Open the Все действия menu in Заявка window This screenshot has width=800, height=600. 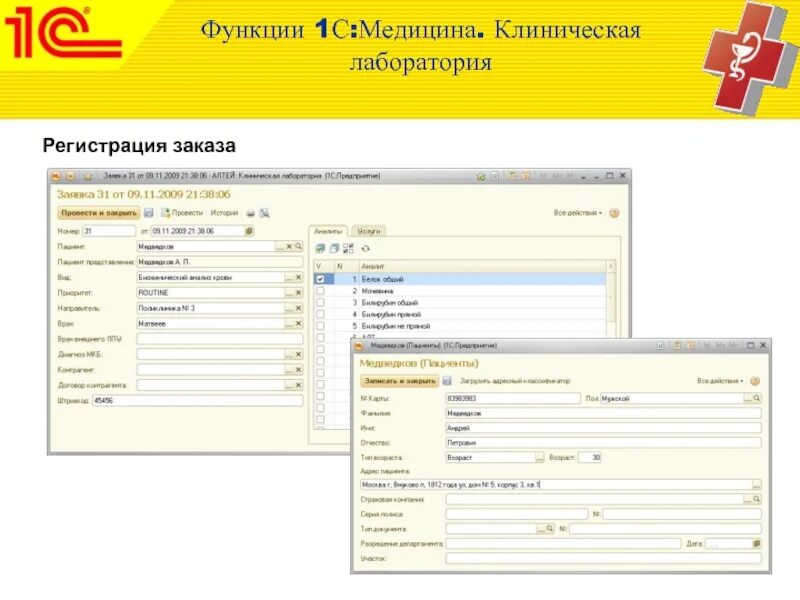tap(578, 213)
